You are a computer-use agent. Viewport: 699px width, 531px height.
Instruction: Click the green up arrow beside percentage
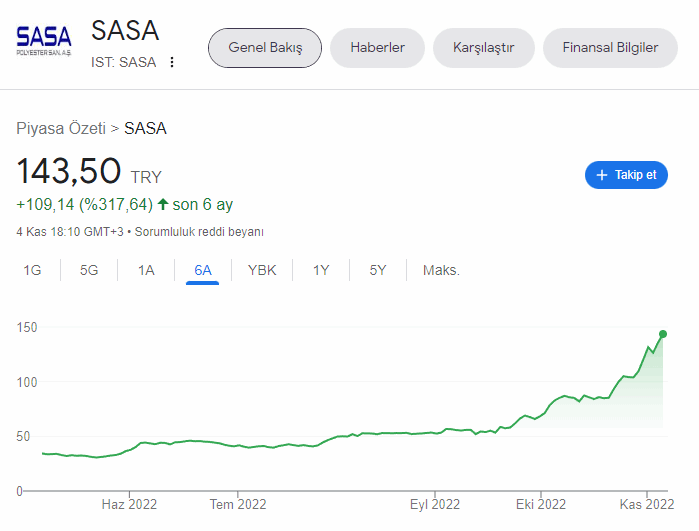coord(163,204)
